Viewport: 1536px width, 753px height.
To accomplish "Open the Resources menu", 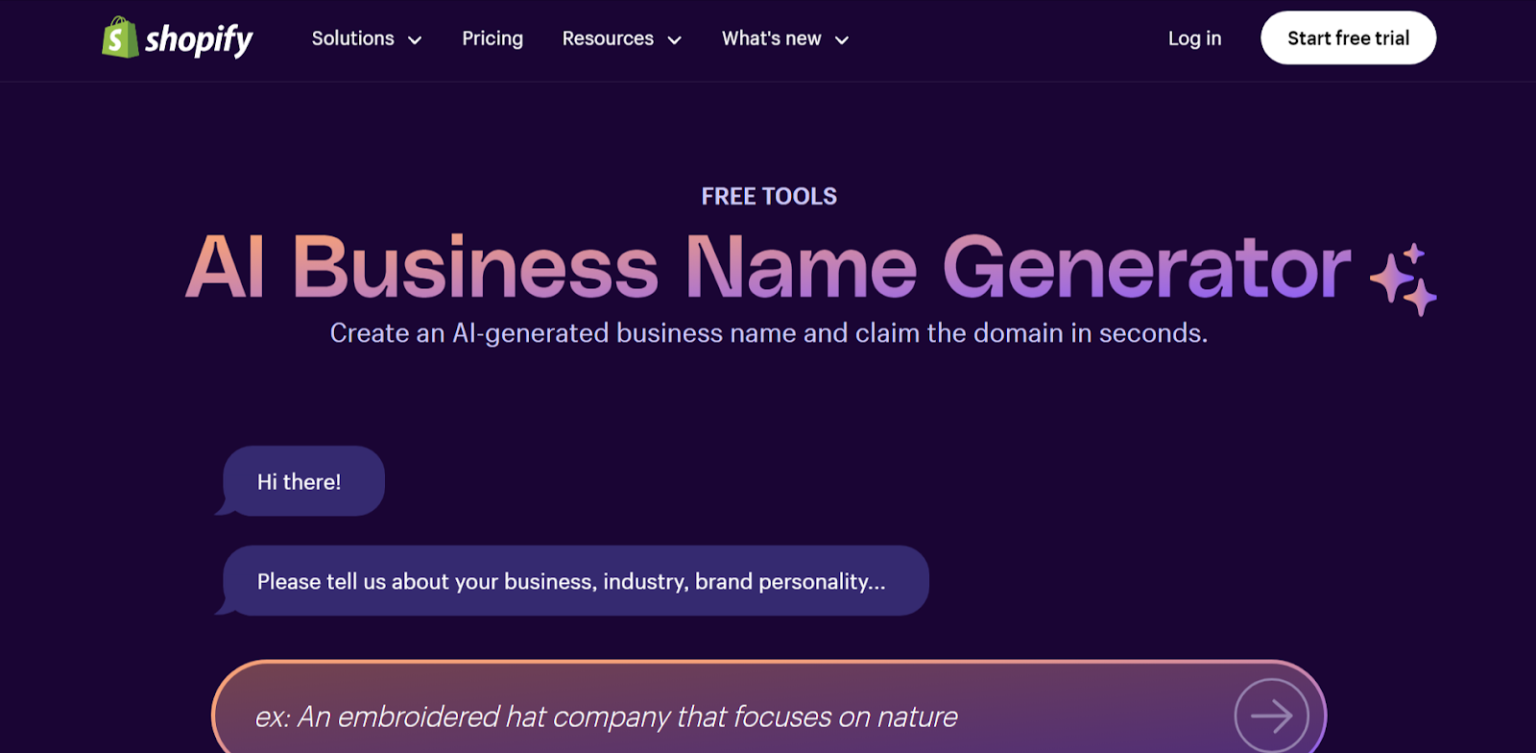I will [x=607, y=38].
